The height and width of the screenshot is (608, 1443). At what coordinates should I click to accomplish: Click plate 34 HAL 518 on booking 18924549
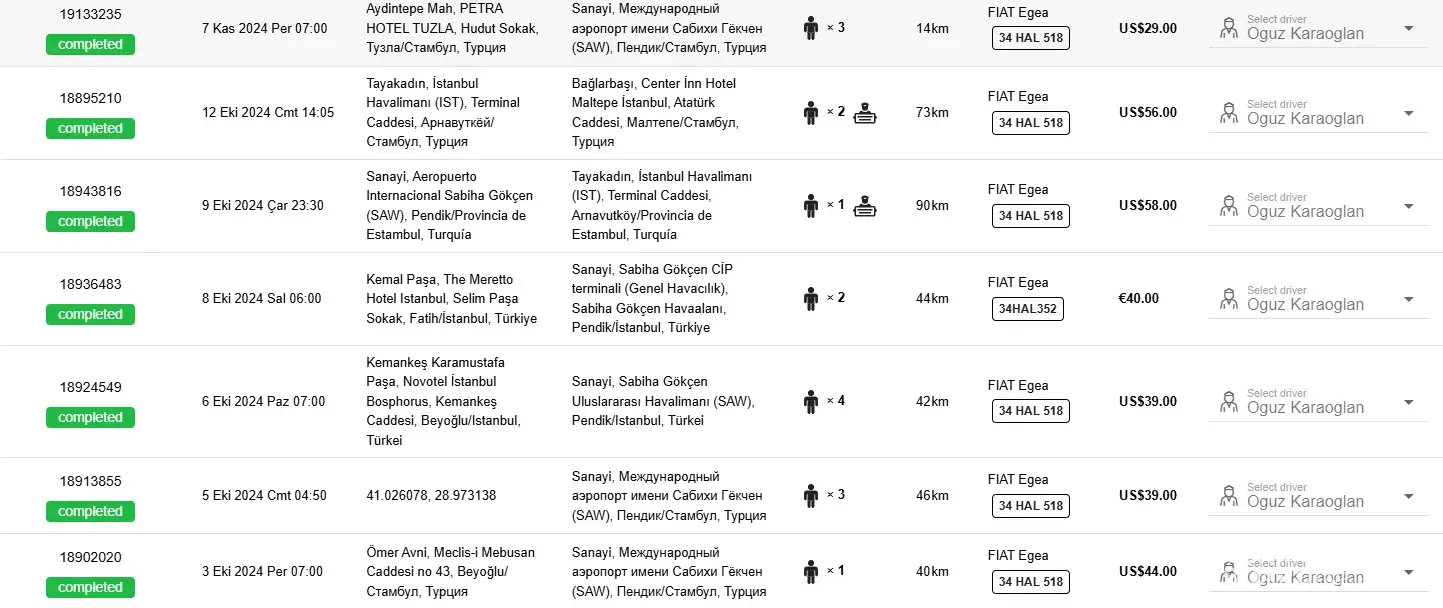coord(1030,411)
